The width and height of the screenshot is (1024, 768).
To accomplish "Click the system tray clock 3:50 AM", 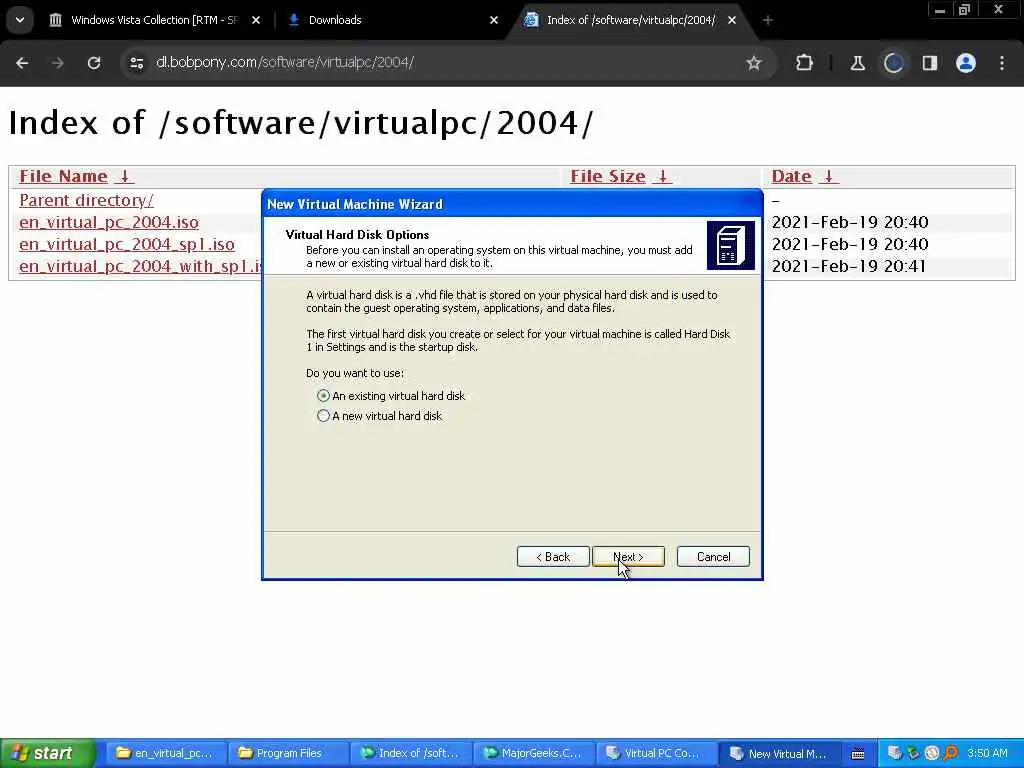I will click(987, 753).
